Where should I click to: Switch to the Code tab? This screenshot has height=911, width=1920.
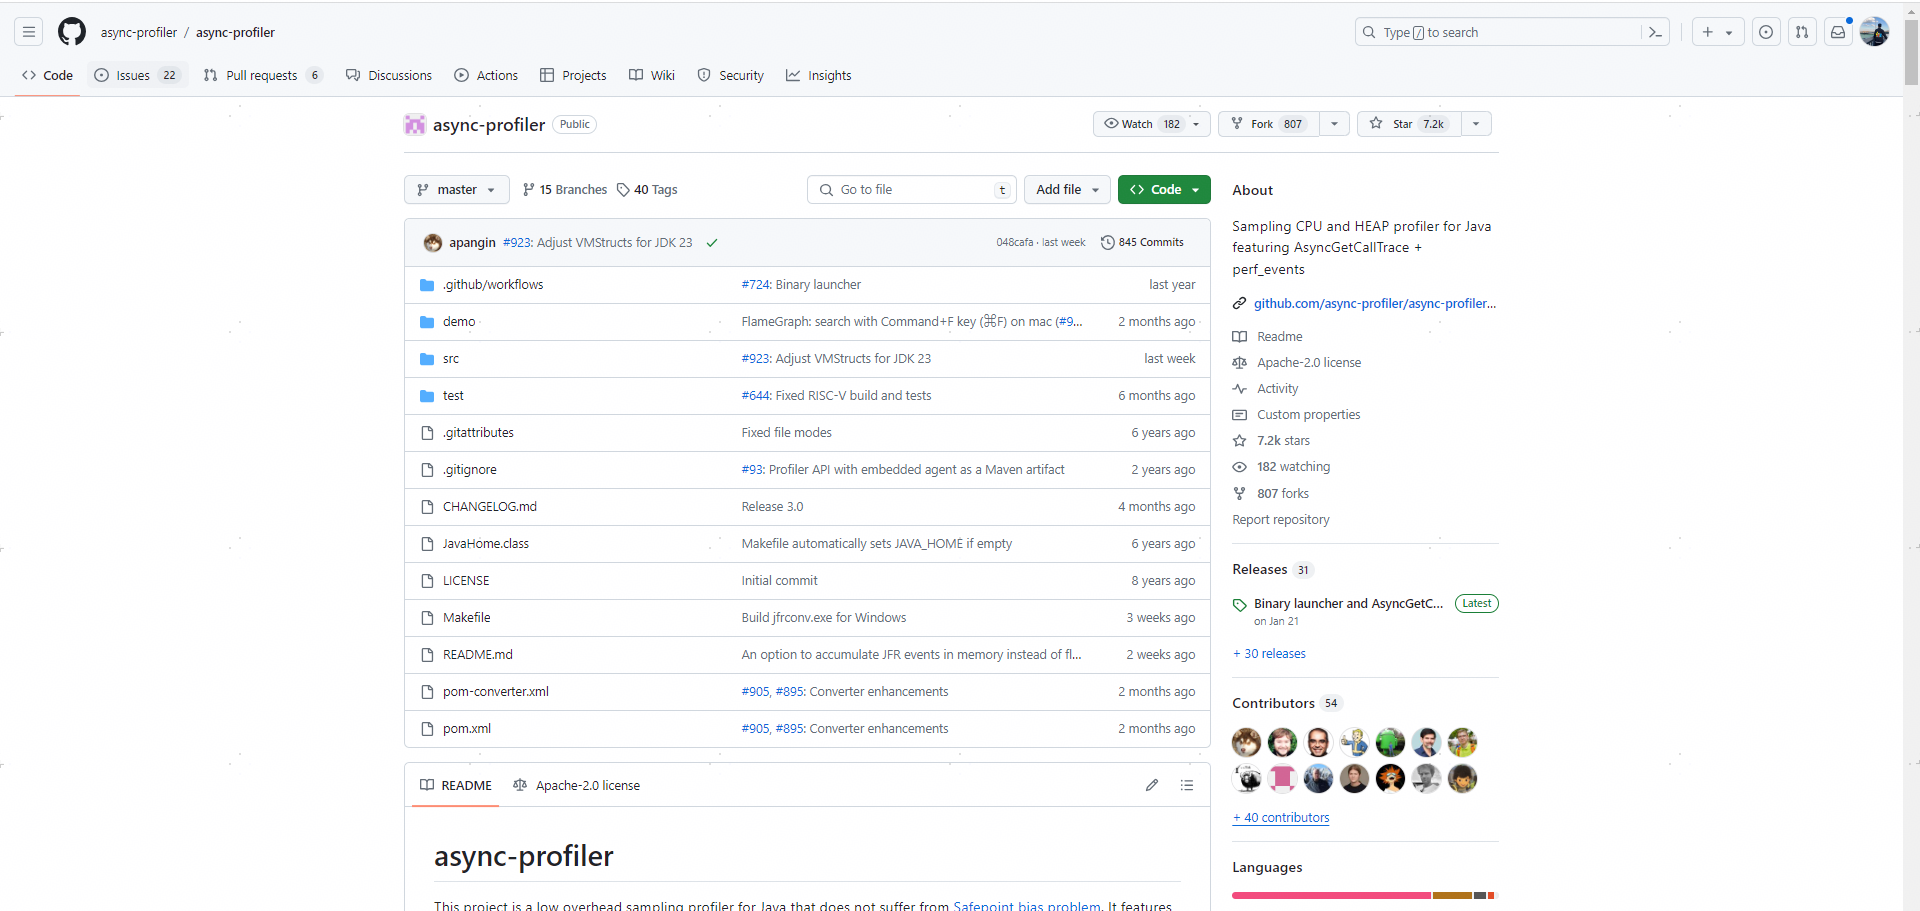click(48, 75)
